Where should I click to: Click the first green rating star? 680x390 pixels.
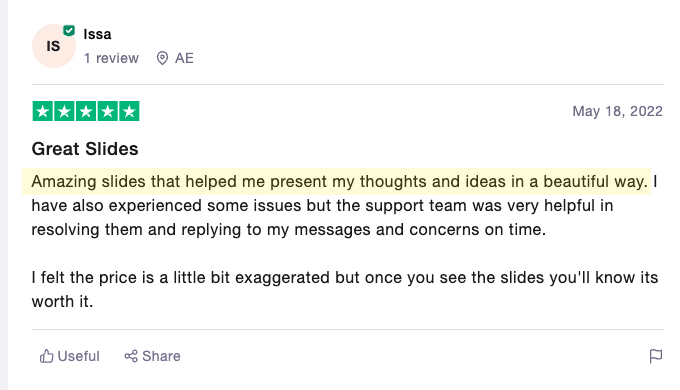coord(43,111)
